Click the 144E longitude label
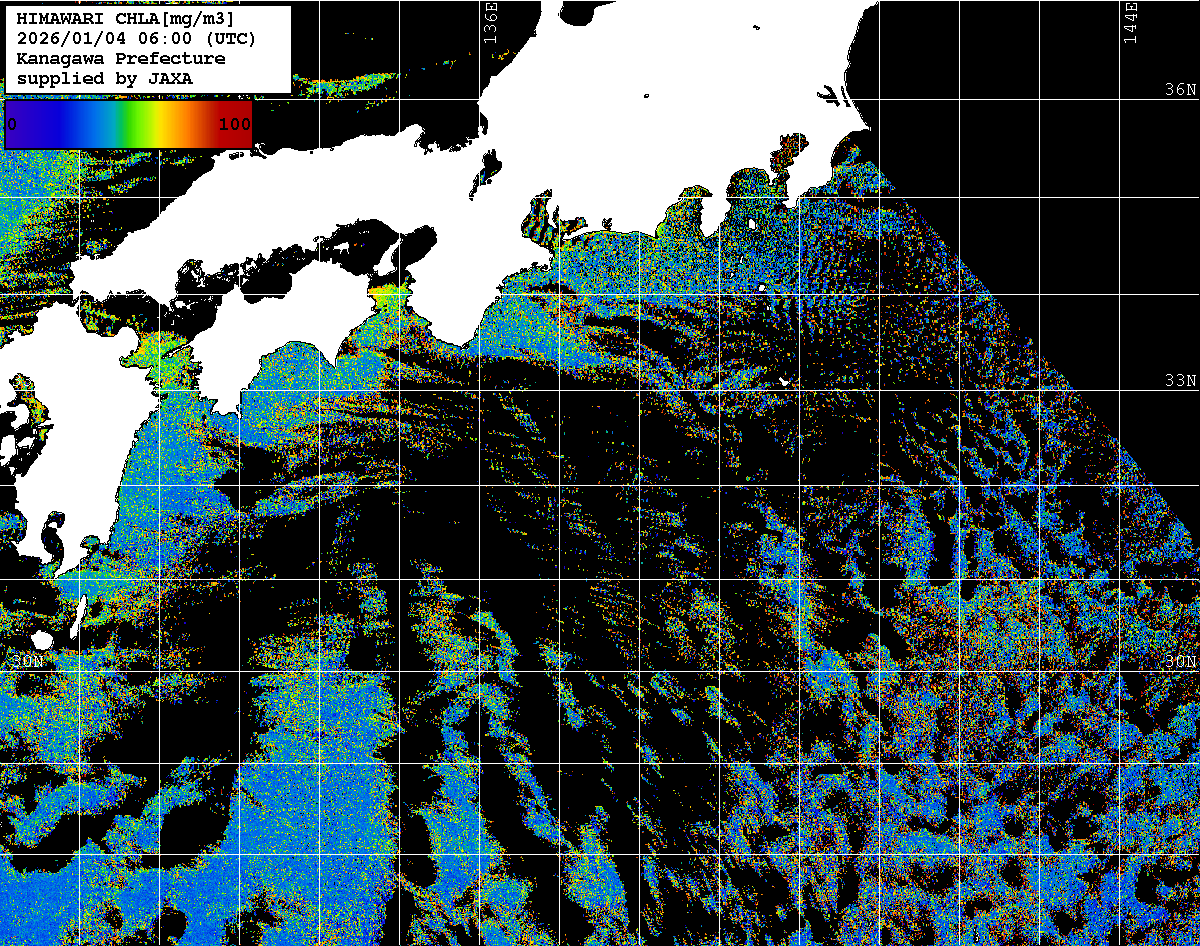Viewport: 1200px width, 946px height. click(1131, 22)
